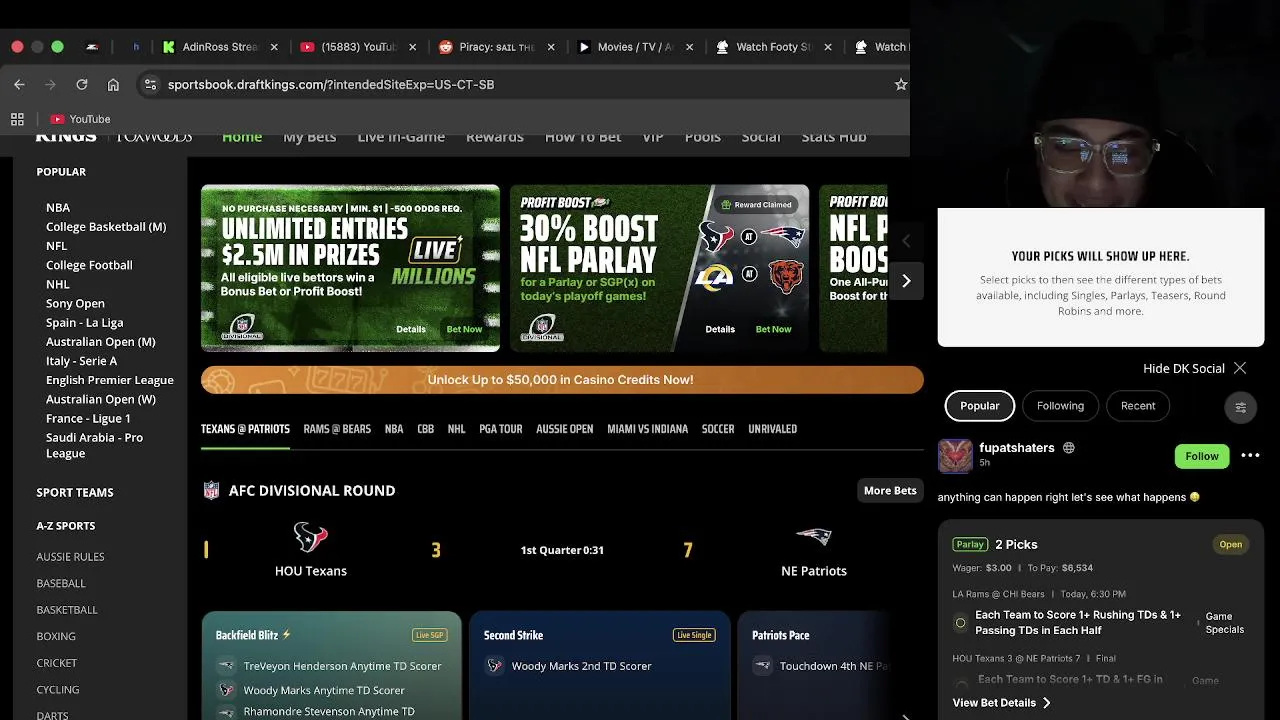Select MIAMI VS INDIANA tab
Screen dimensions: 1280x720
click(648, 429)
